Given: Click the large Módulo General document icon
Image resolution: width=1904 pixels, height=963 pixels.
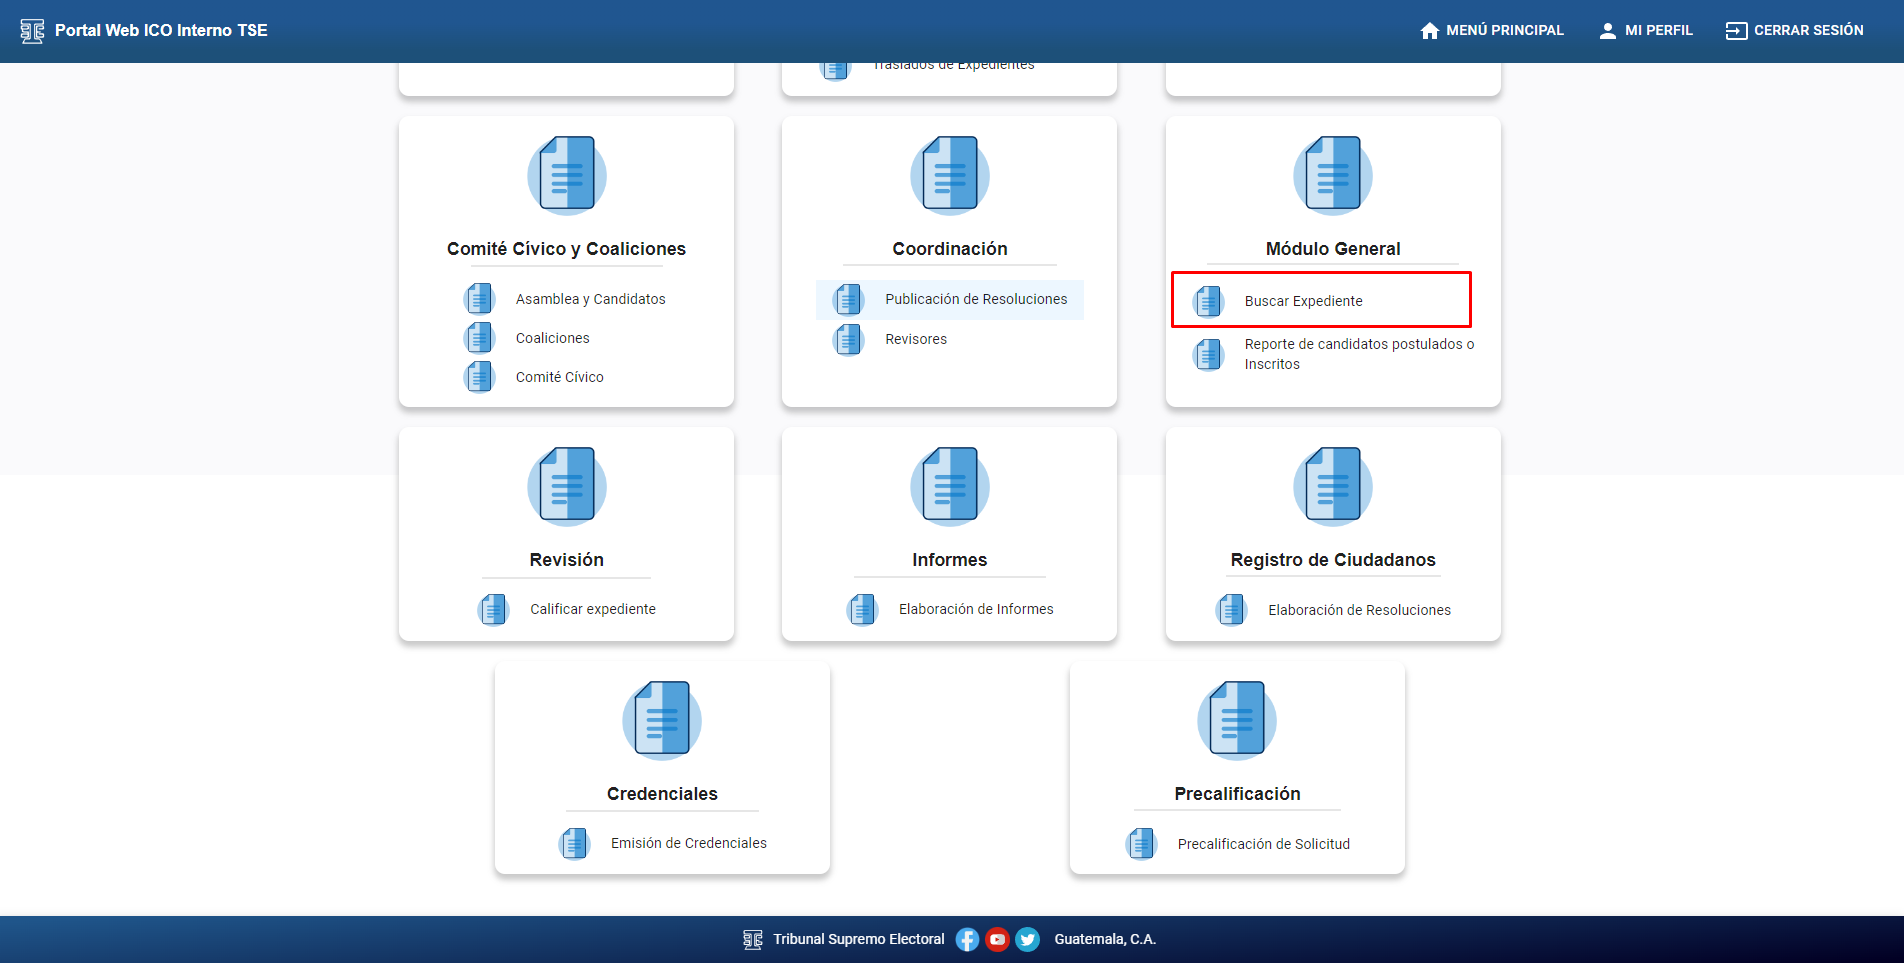Looking at the screenshot, I should [1332, 176].
